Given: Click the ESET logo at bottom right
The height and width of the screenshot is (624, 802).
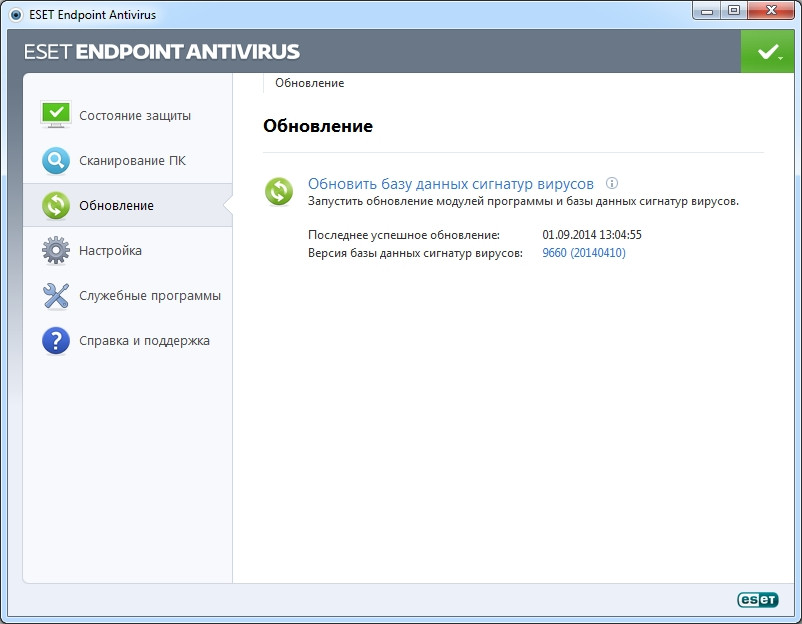Looking at the screenshot, I should pos(758,599).
